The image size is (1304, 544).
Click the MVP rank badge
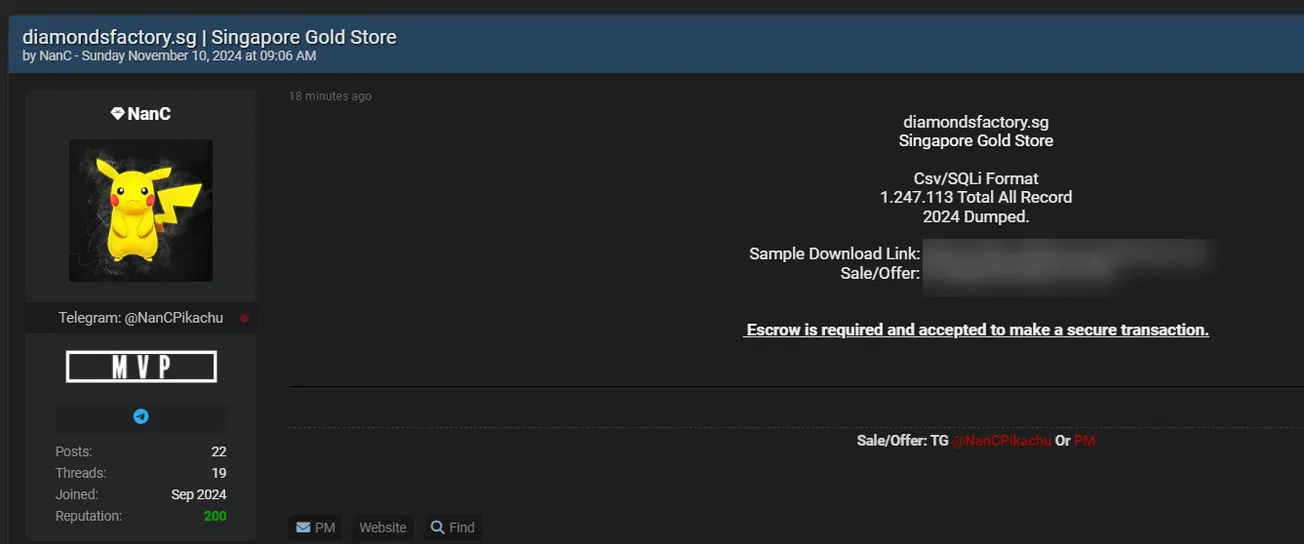click(x=141, y=367)
